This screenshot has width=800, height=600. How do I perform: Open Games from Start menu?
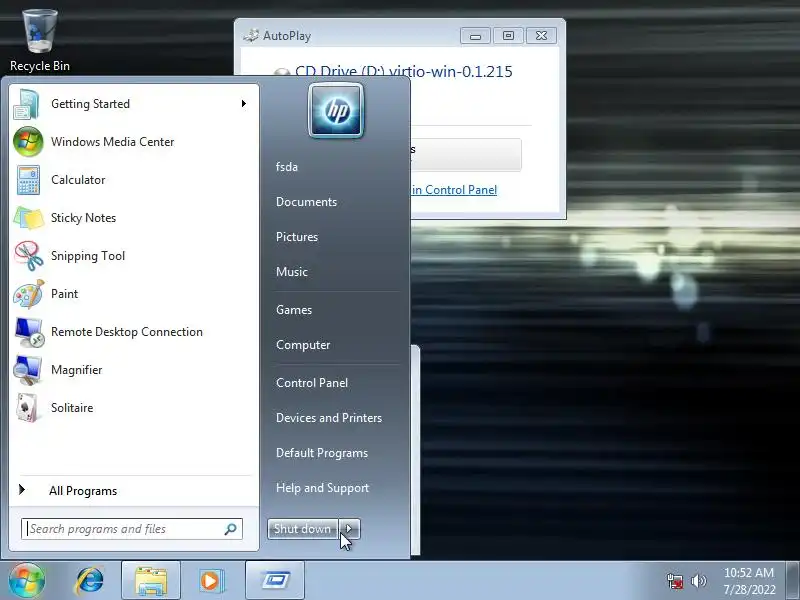tap(294, 310)
